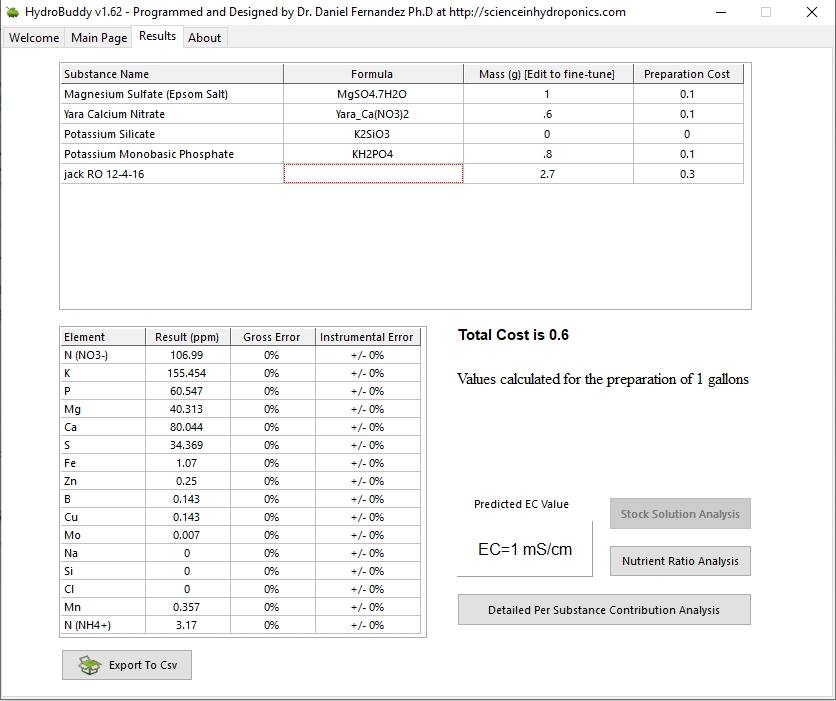Select the Results tab
This screenshot has height=701, width=836.
pos(157,36)
